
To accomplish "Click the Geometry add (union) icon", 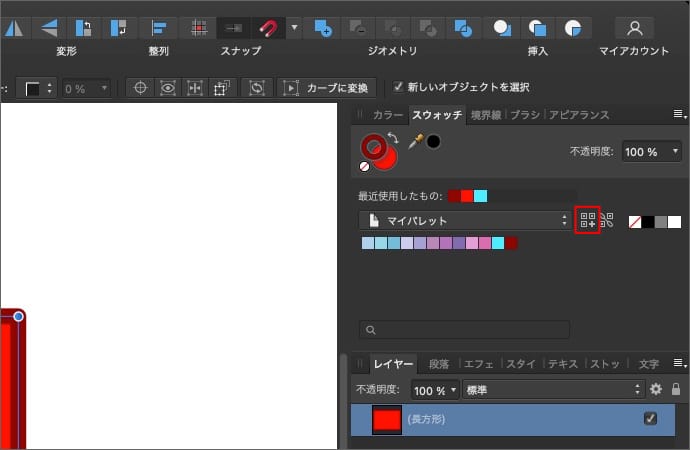I will 322,28.
